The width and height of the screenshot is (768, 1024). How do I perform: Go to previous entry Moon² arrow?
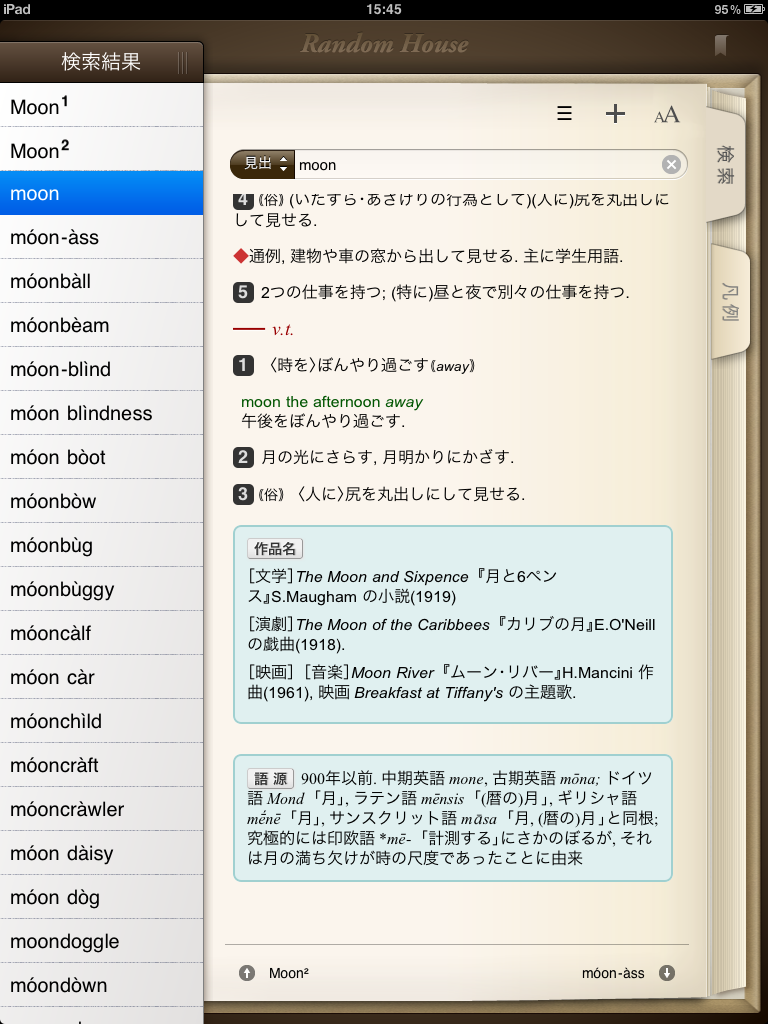pos(247,973)
